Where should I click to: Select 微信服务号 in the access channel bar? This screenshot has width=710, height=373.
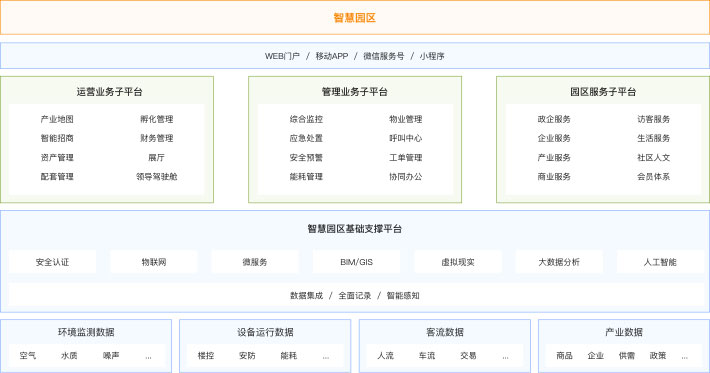(384, 56)
